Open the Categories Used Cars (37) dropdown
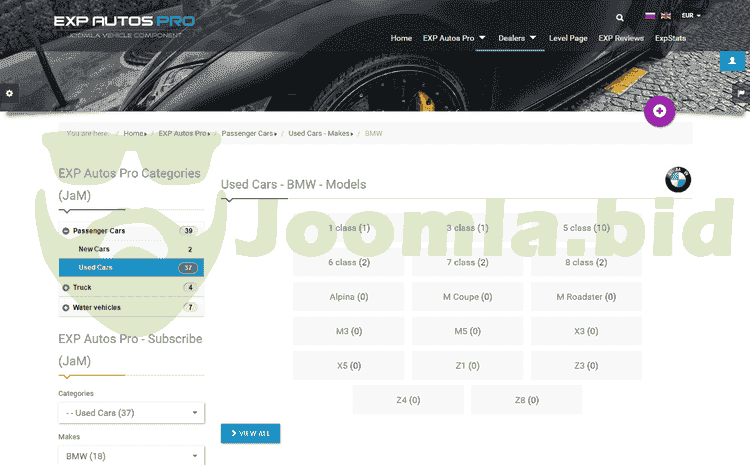Screen dimensions: 750x465 click(x=132, y=413)
